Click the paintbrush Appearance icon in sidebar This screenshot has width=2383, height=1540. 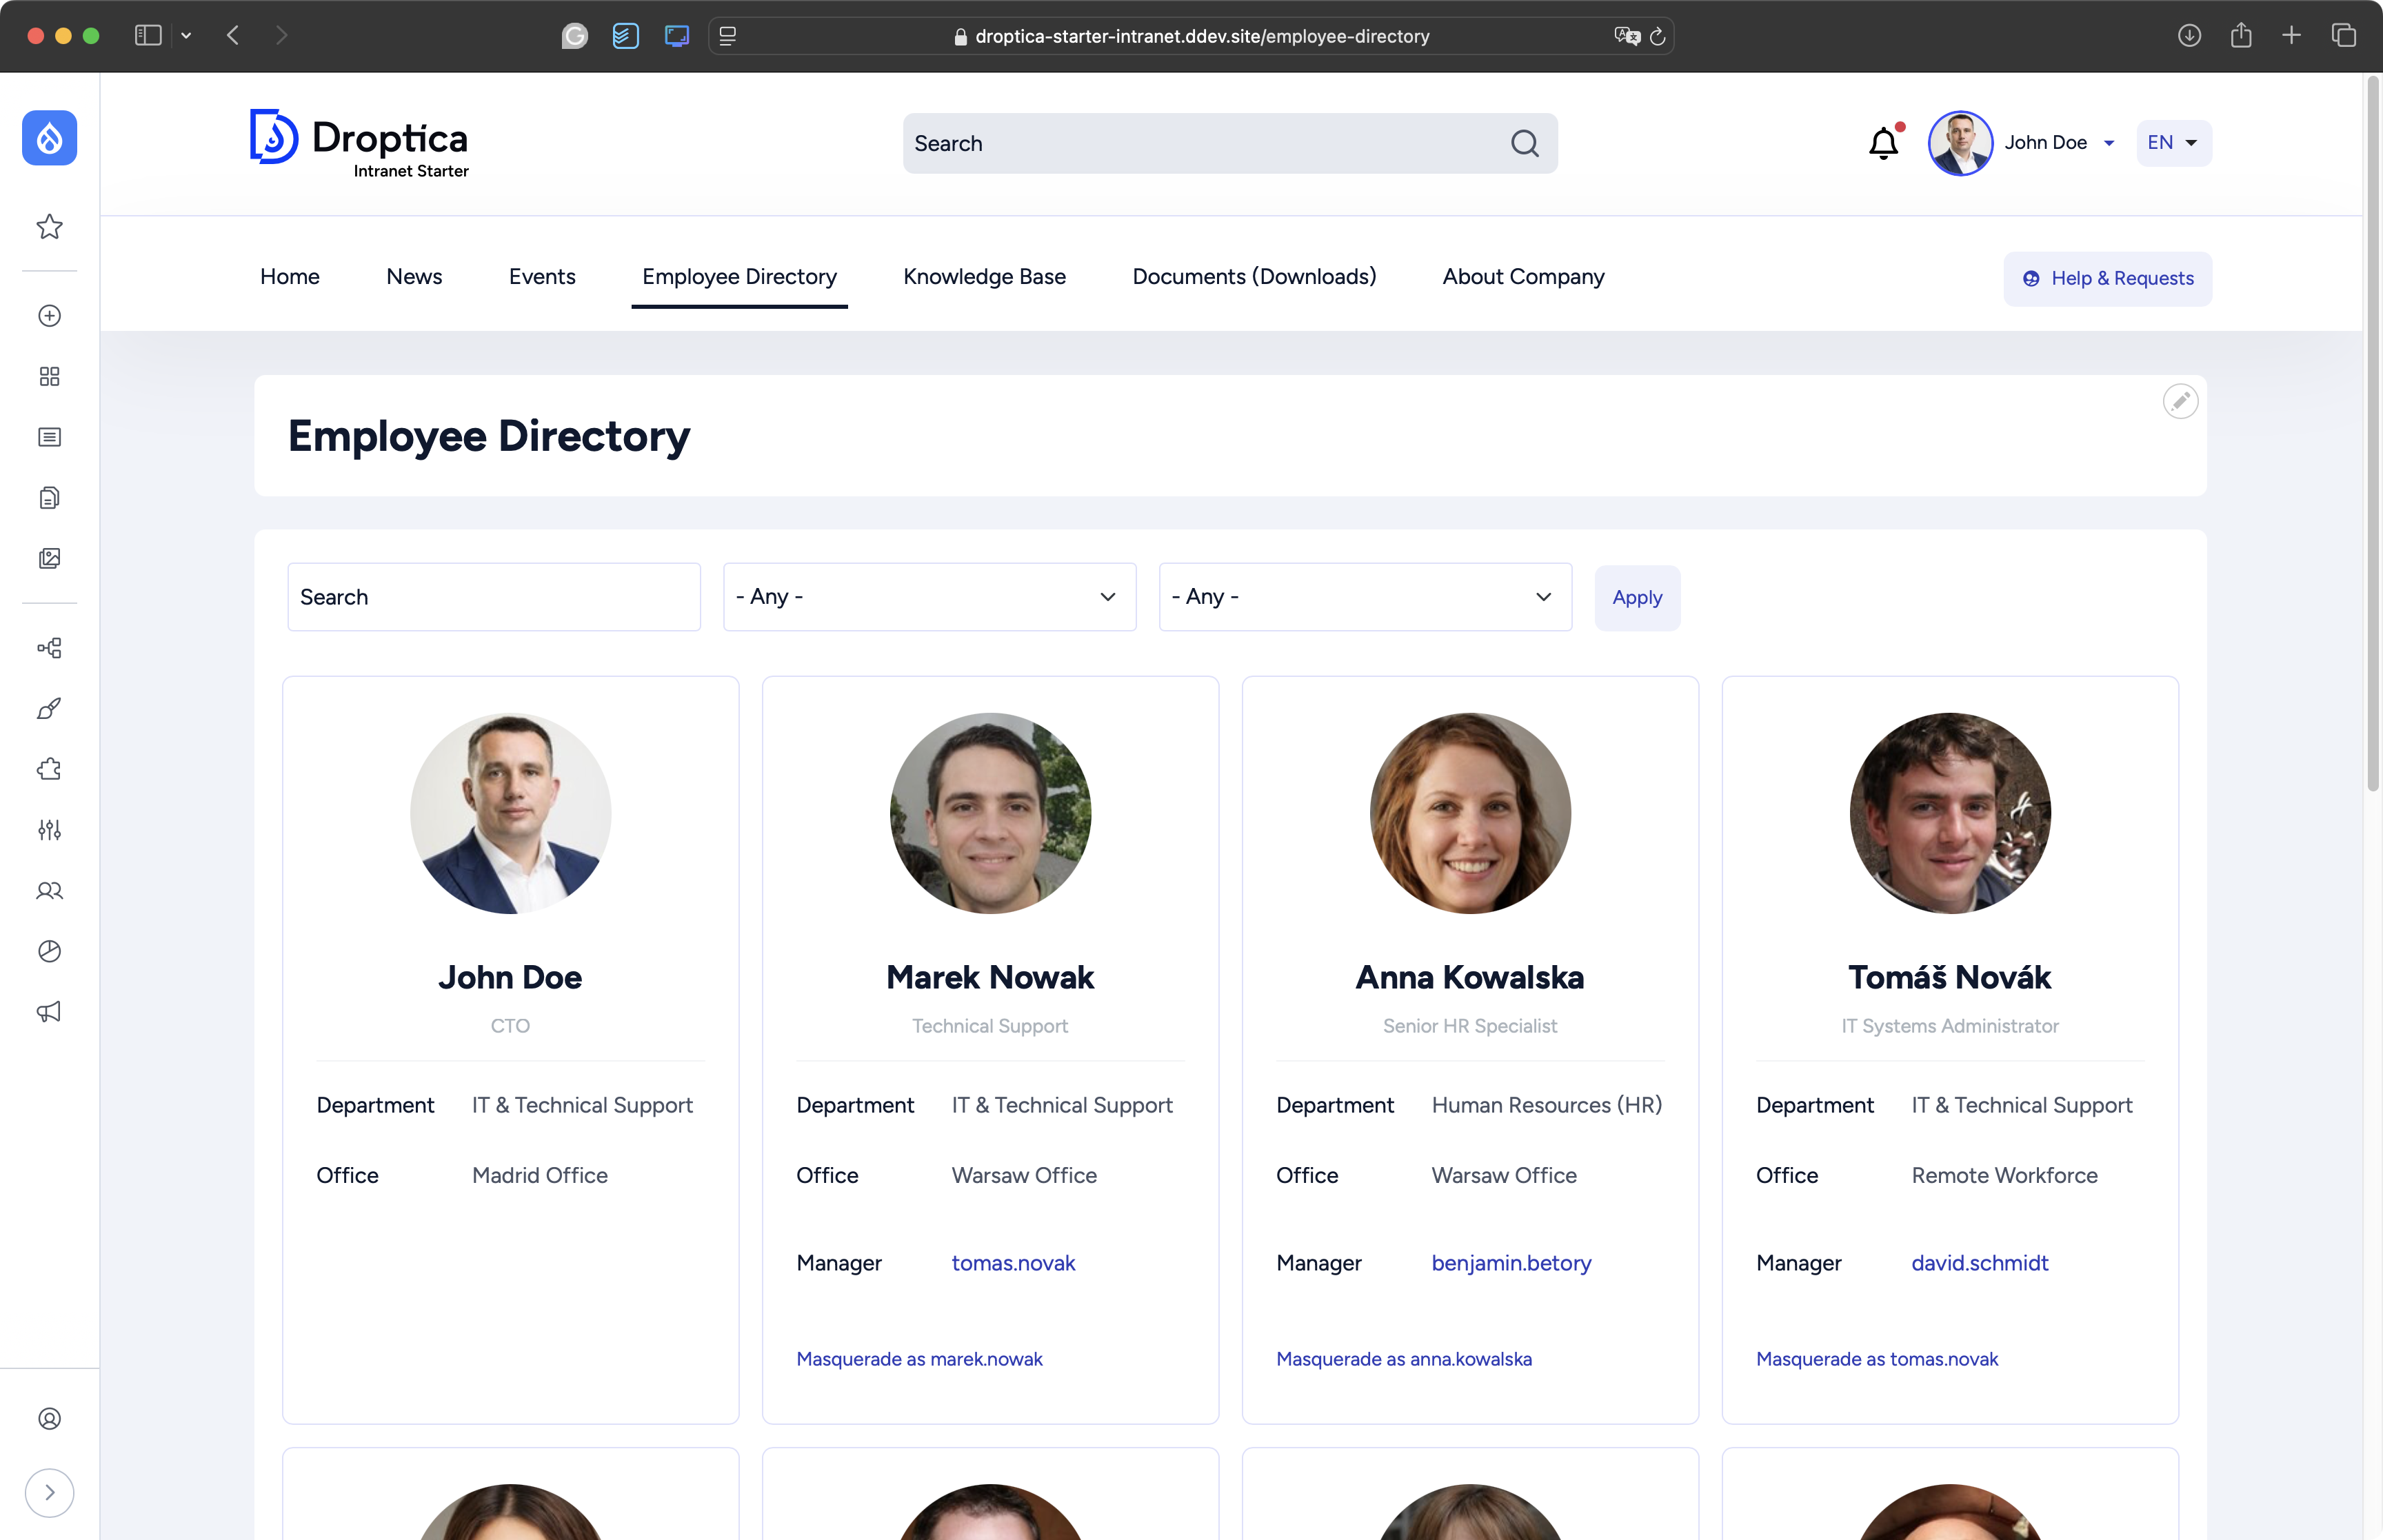click(x=49, y=709)
